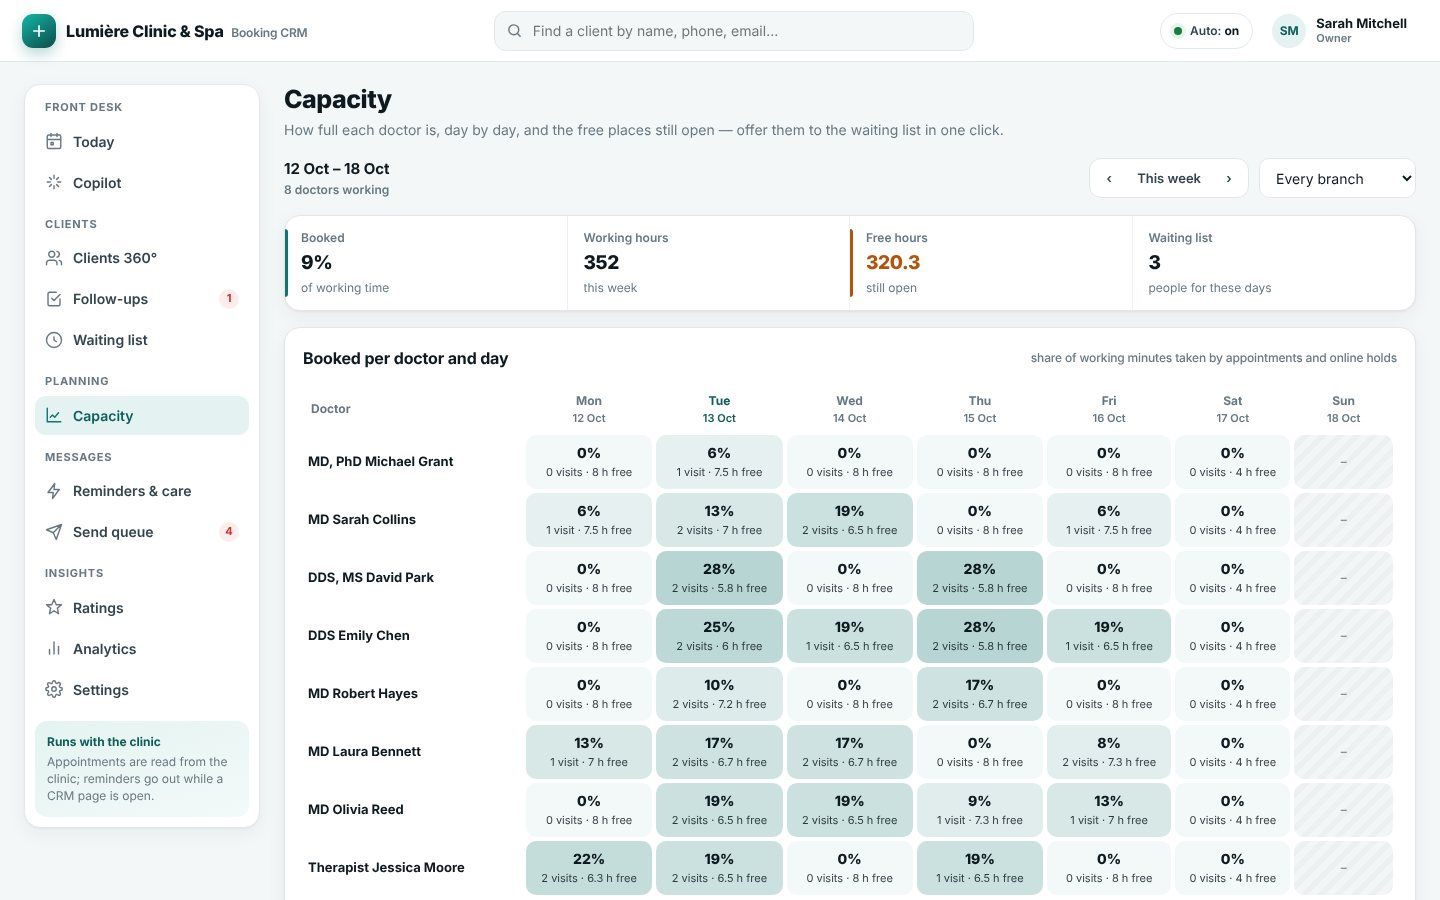Click David Park's Thursday 28% cell
The width and height of the screenshot is (1440, 900).
(x=980, y=578)
